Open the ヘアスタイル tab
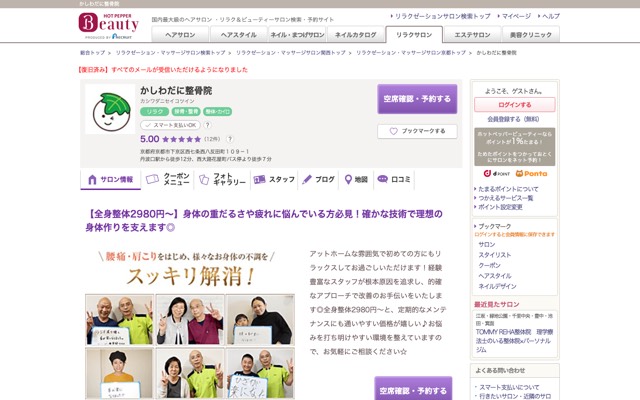The width and height of the screenshot is (640, 400). (238, 35)
